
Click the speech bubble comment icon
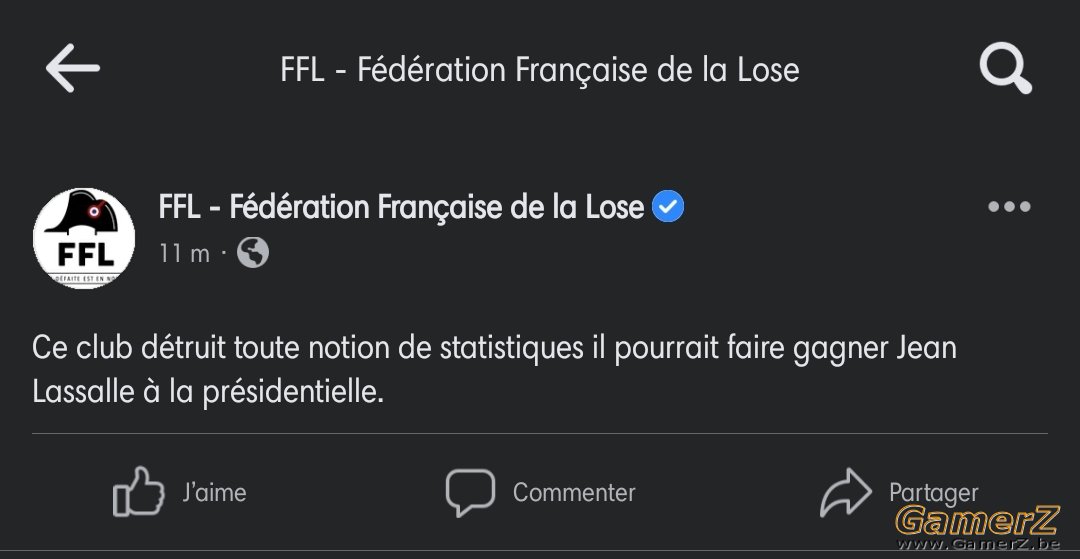(470, 492)
